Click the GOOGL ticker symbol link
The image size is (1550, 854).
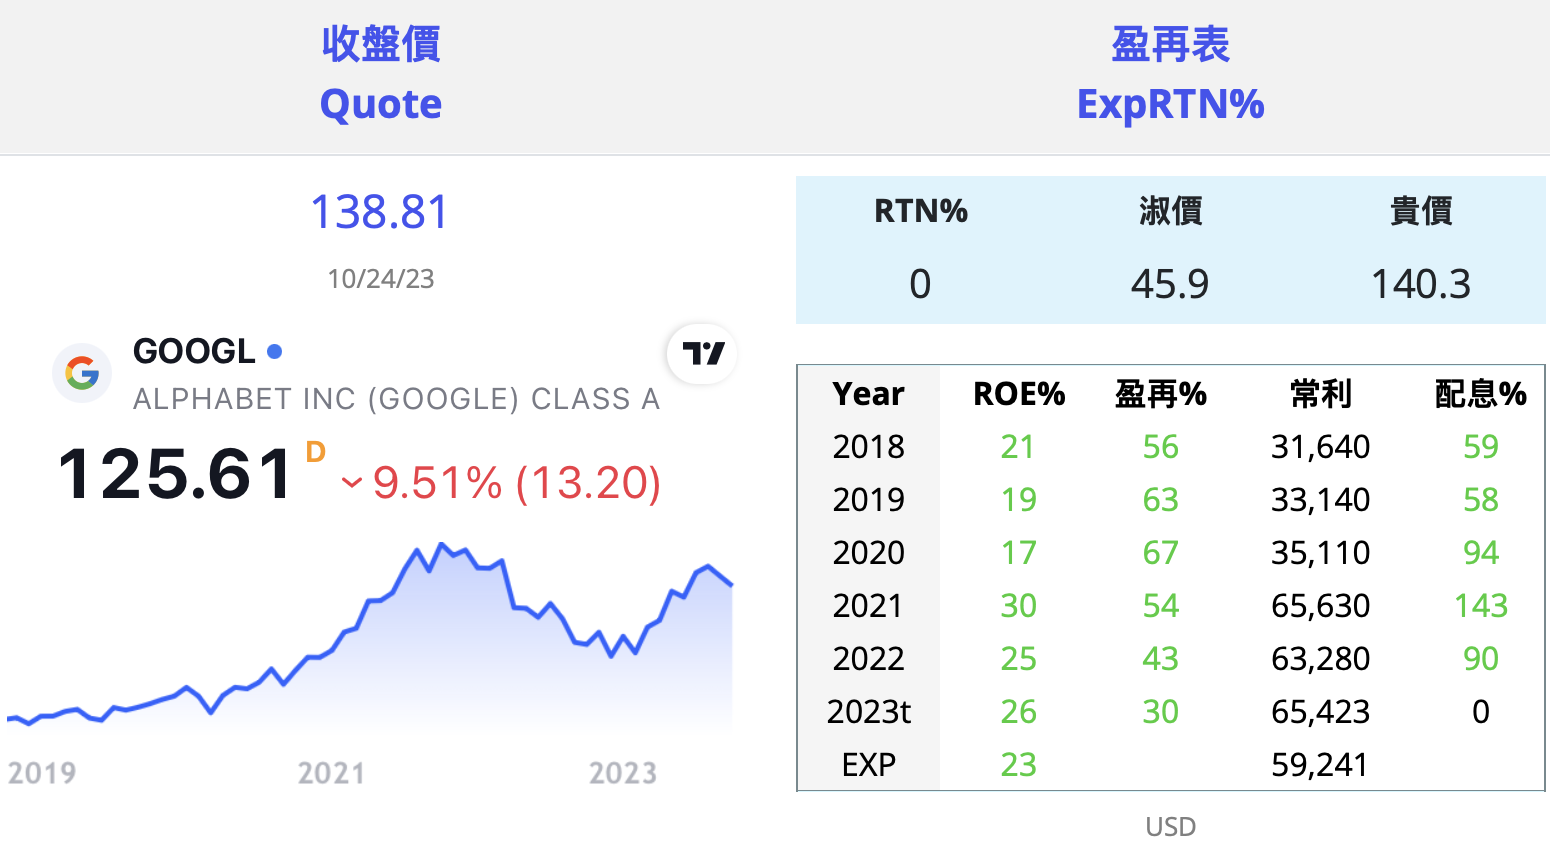coord(194,351)
